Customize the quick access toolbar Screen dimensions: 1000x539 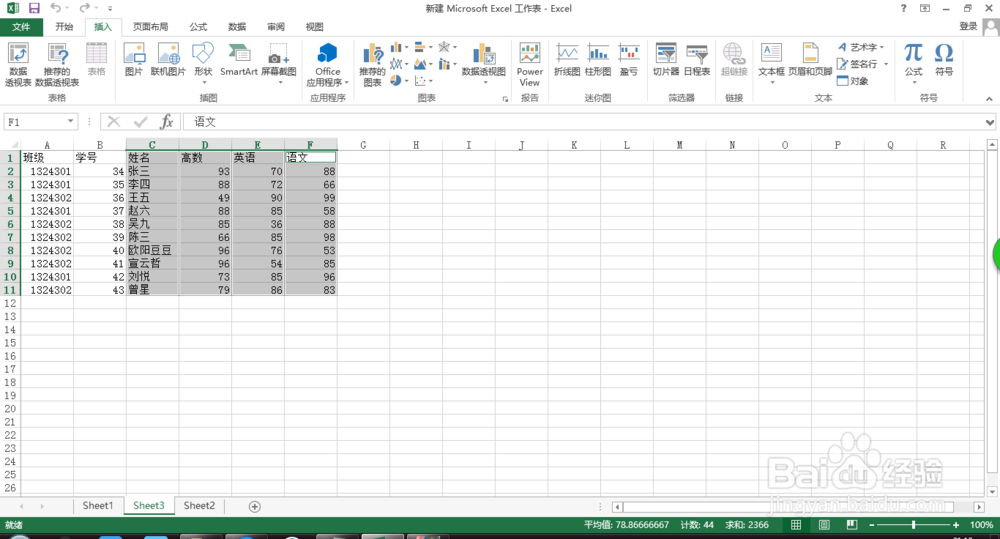tap(110, 8)
